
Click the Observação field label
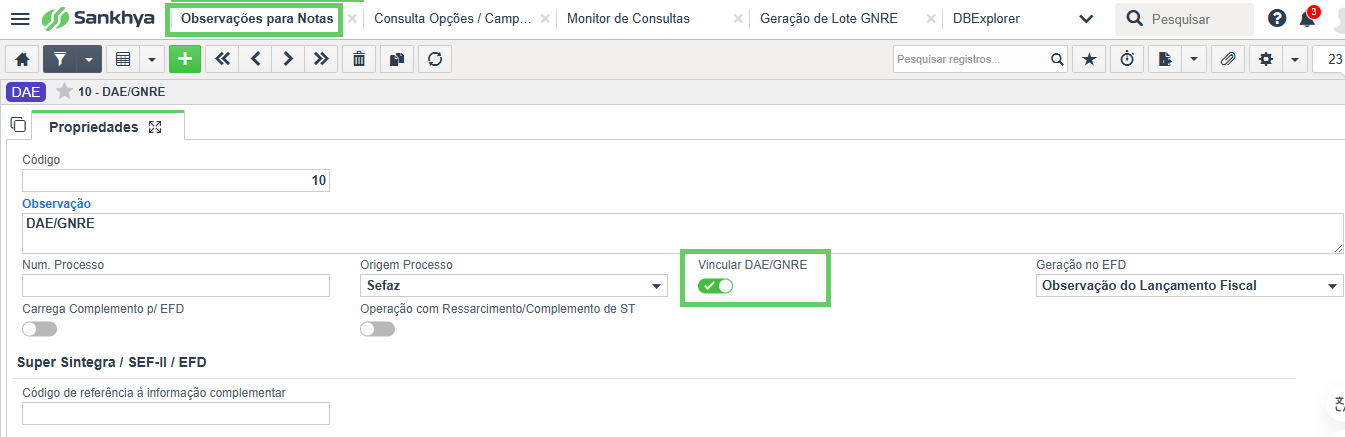tap(56, 204)
